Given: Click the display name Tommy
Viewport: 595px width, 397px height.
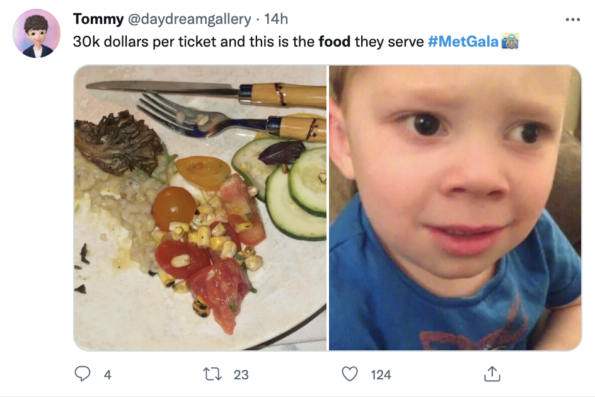Looking at the screenshot, I should point(98,19).
